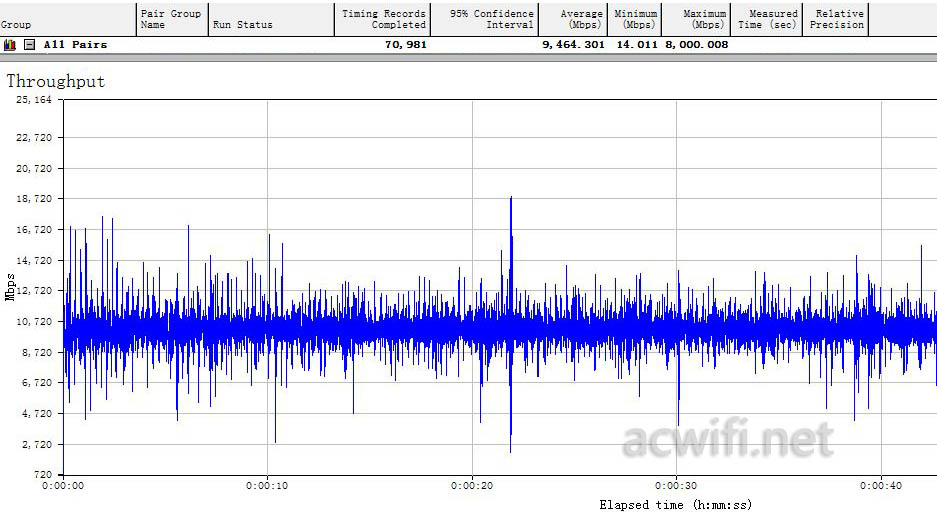The width and height of the screenshot is (937, 512).
Task: Click the 0:00:30 time axis label
Action: tap(676, 486)
